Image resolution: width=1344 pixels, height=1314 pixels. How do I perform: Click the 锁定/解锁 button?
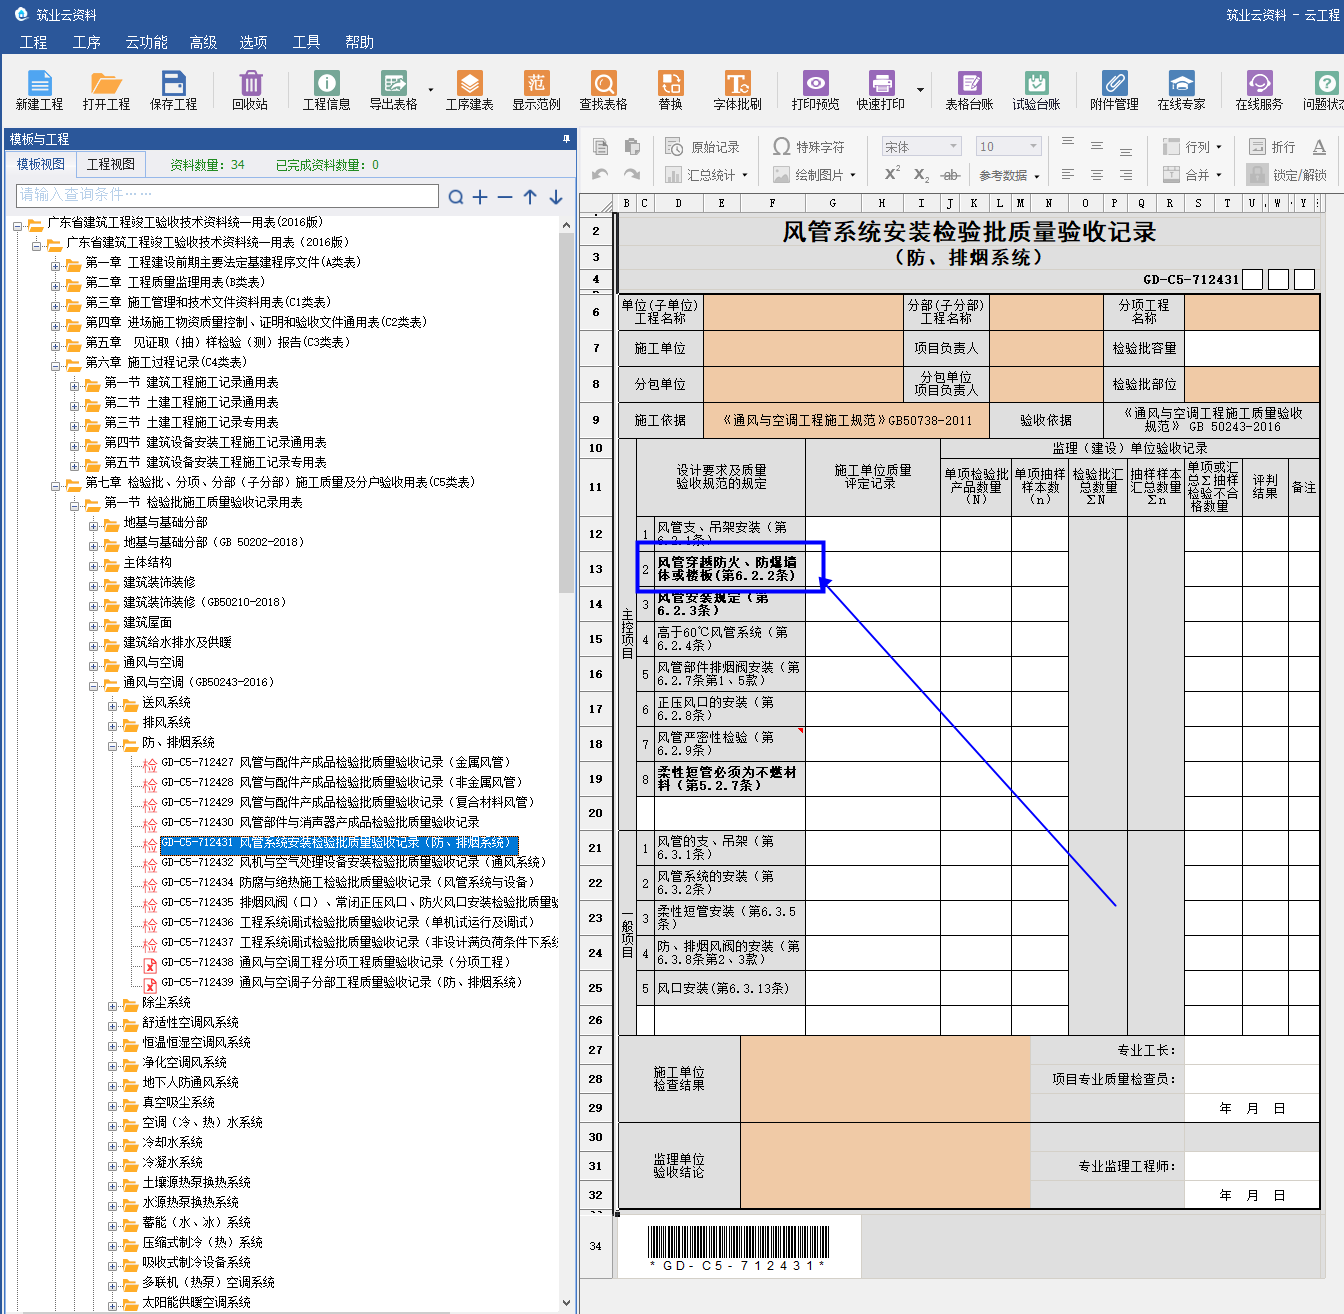tap(1287, 175)
